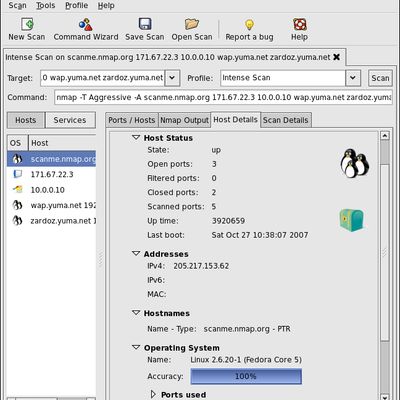Collapse the Addresses section
400x400 pixels.
136,254
